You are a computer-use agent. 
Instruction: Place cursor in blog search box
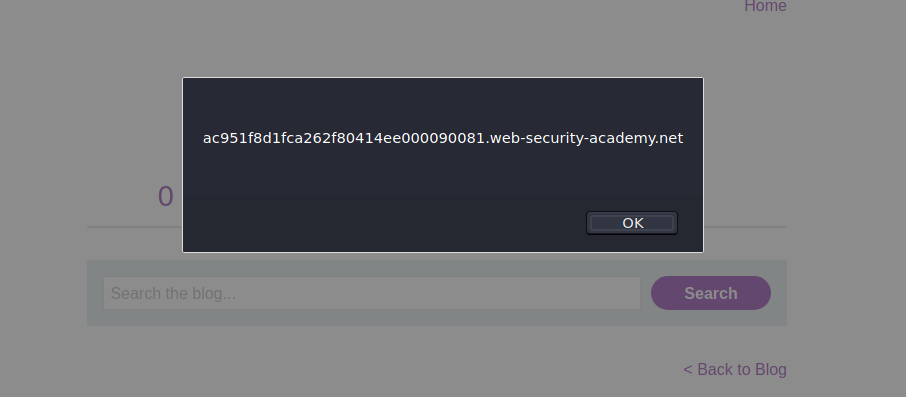[372, 293]
